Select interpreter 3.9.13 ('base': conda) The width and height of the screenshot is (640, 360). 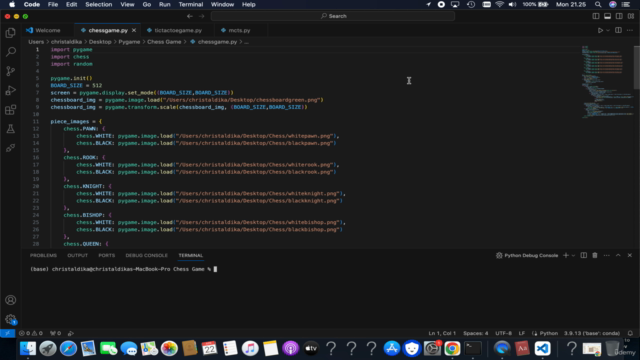click(592, 333)
